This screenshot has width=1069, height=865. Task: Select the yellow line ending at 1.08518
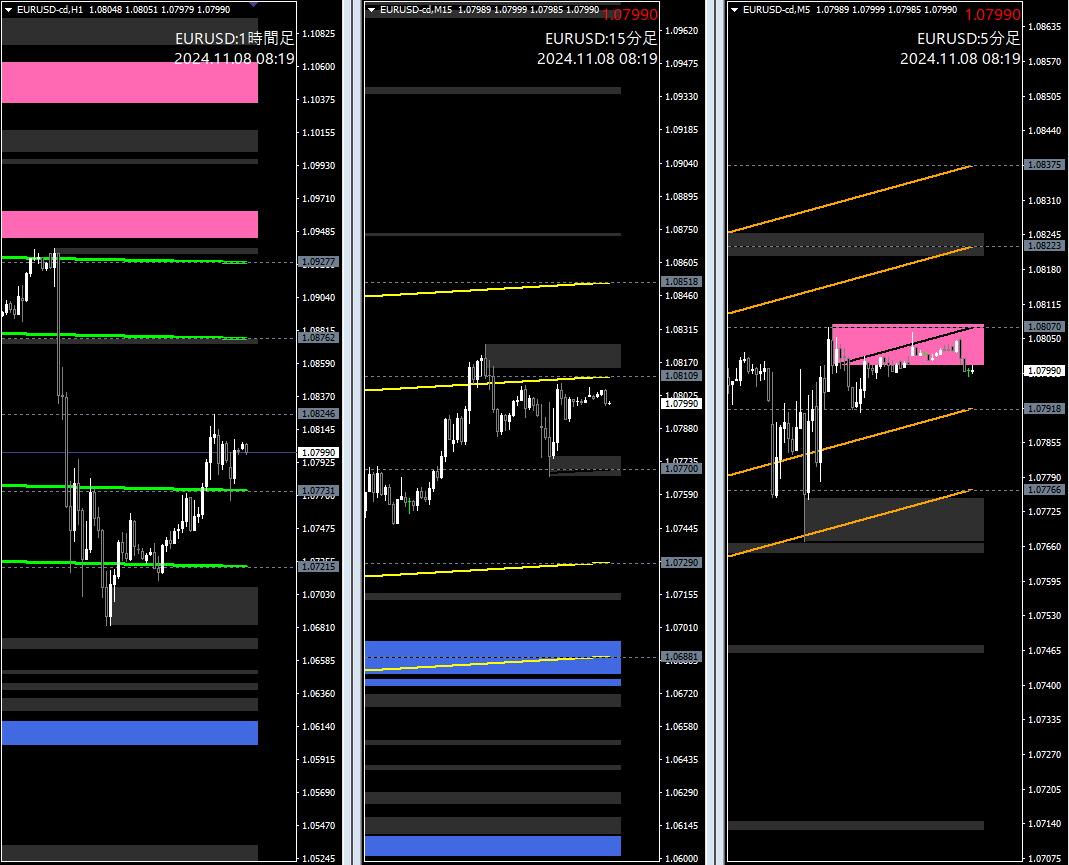(x=487, y=289)
